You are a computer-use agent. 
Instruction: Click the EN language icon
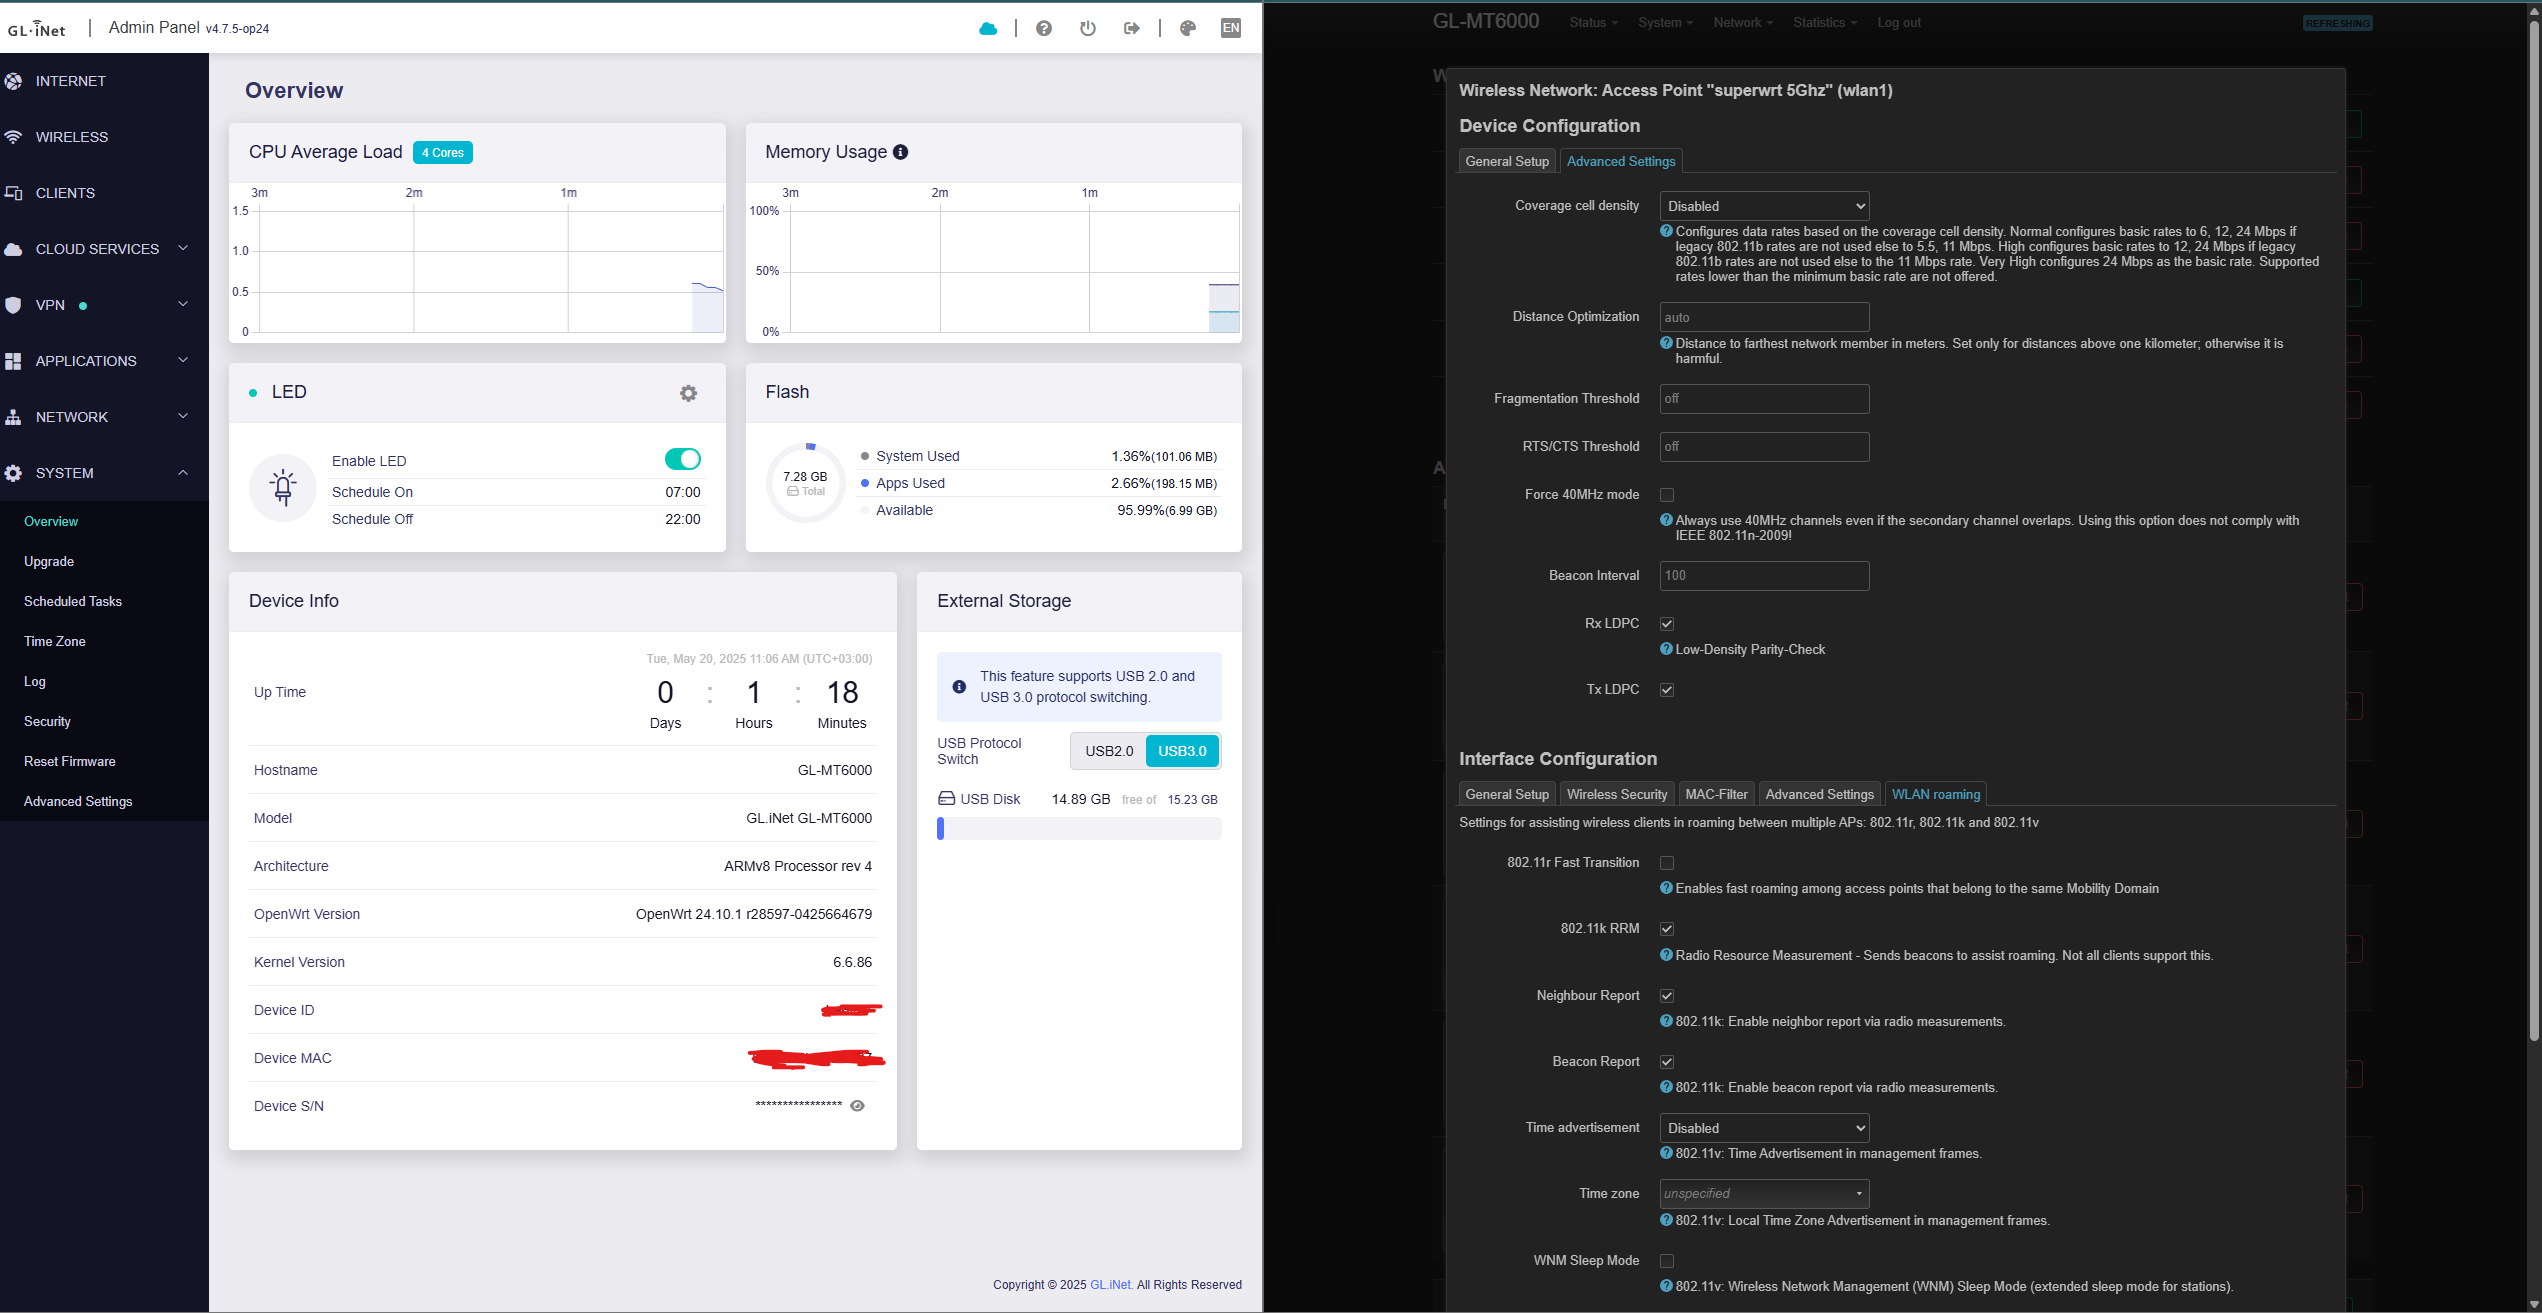(x=1230, y=28)
